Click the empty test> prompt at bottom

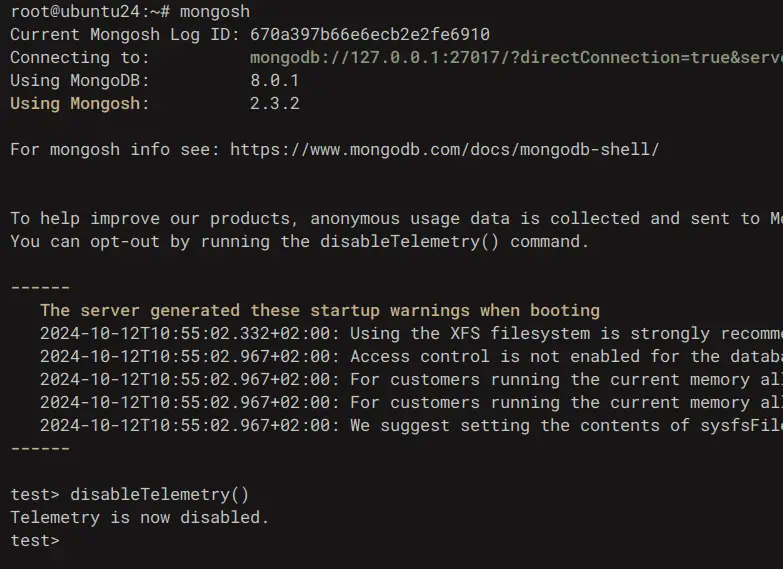point(35,541)
